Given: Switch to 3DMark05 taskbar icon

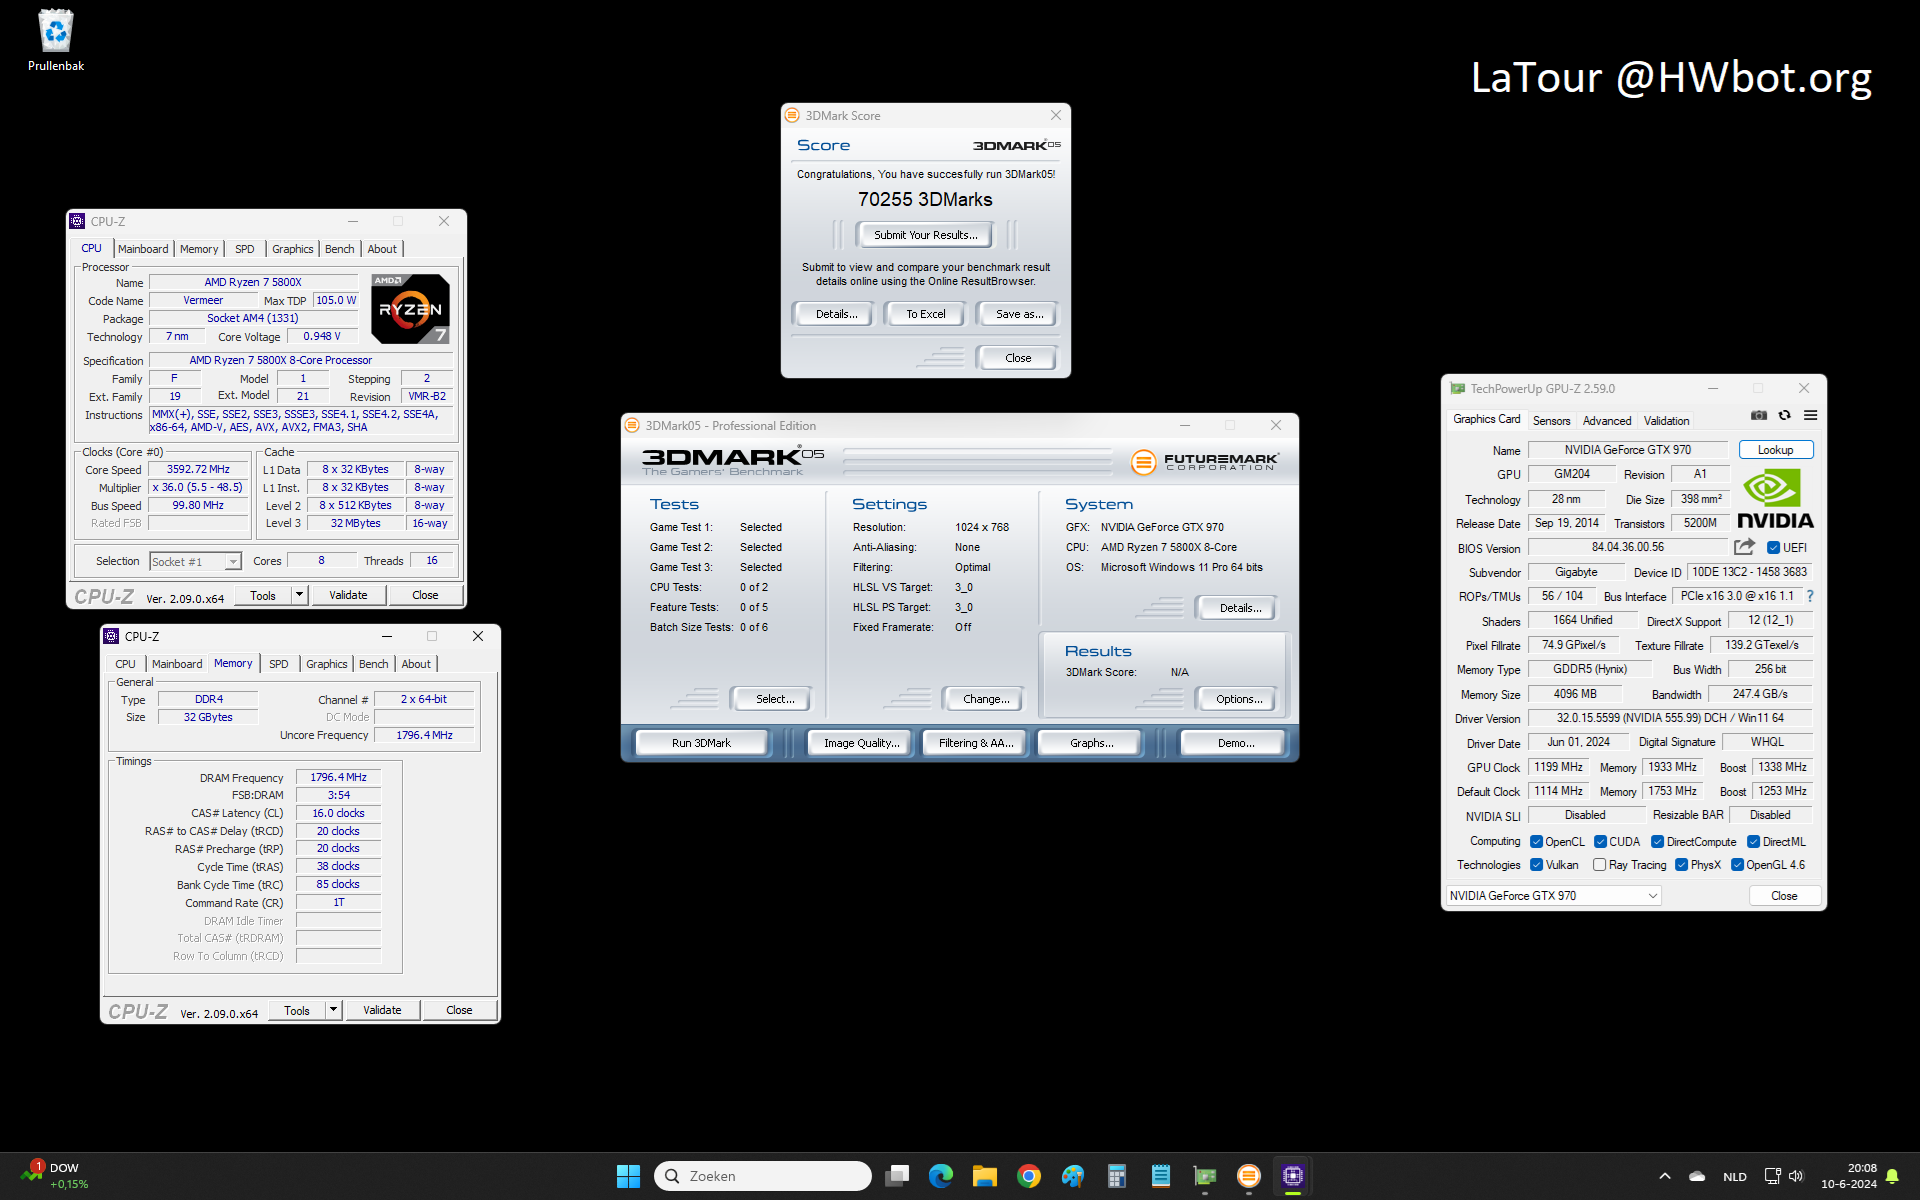Looking at the screenshot, I should click(1249, 1176).
